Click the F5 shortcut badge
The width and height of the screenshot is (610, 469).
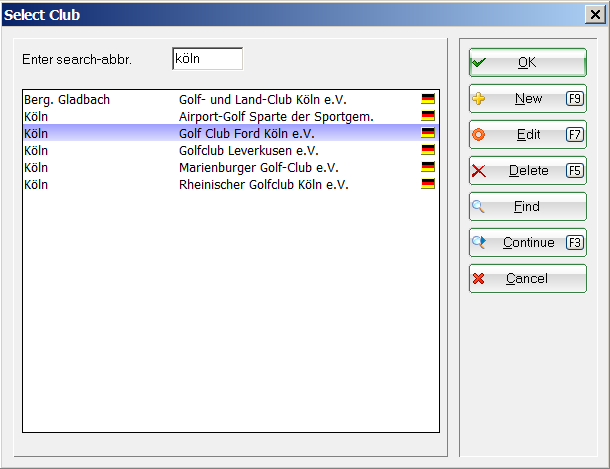pos(575,171)
